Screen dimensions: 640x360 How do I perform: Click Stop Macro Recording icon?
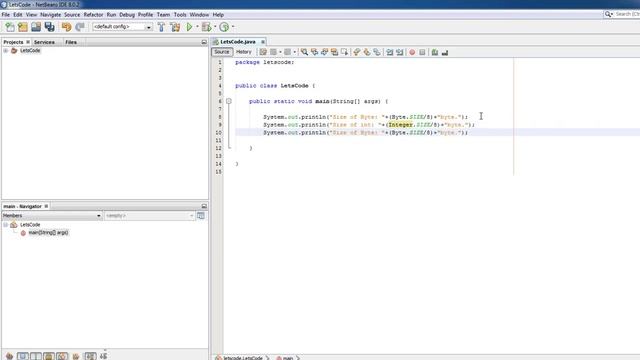422,52
